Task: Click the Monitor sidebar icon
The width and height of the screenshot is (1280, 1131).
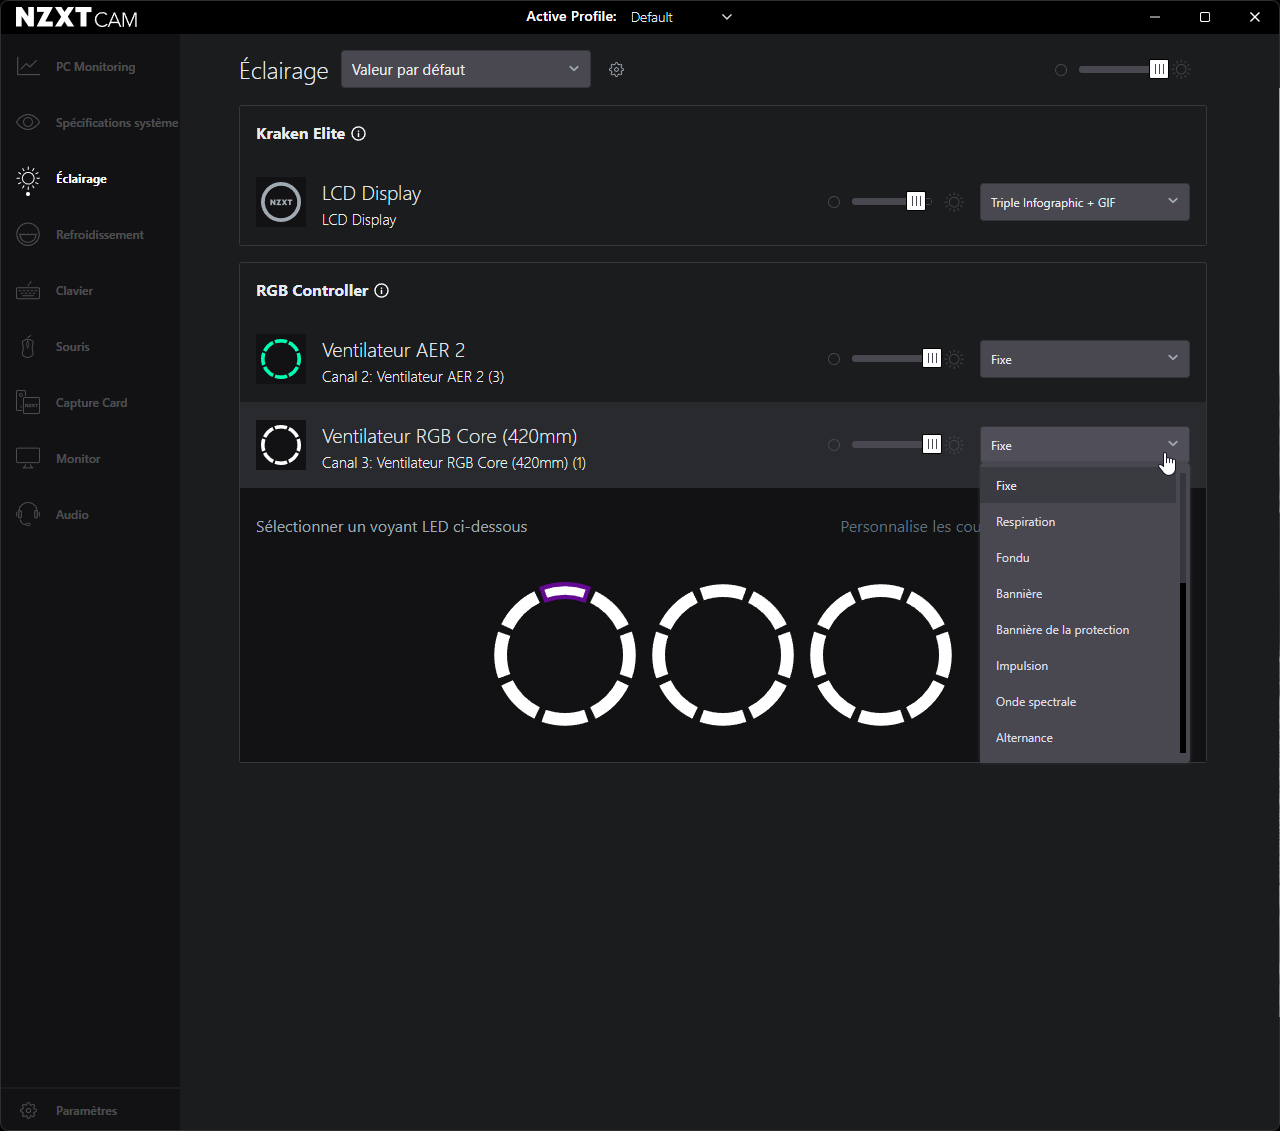Action: pos(28,459)
